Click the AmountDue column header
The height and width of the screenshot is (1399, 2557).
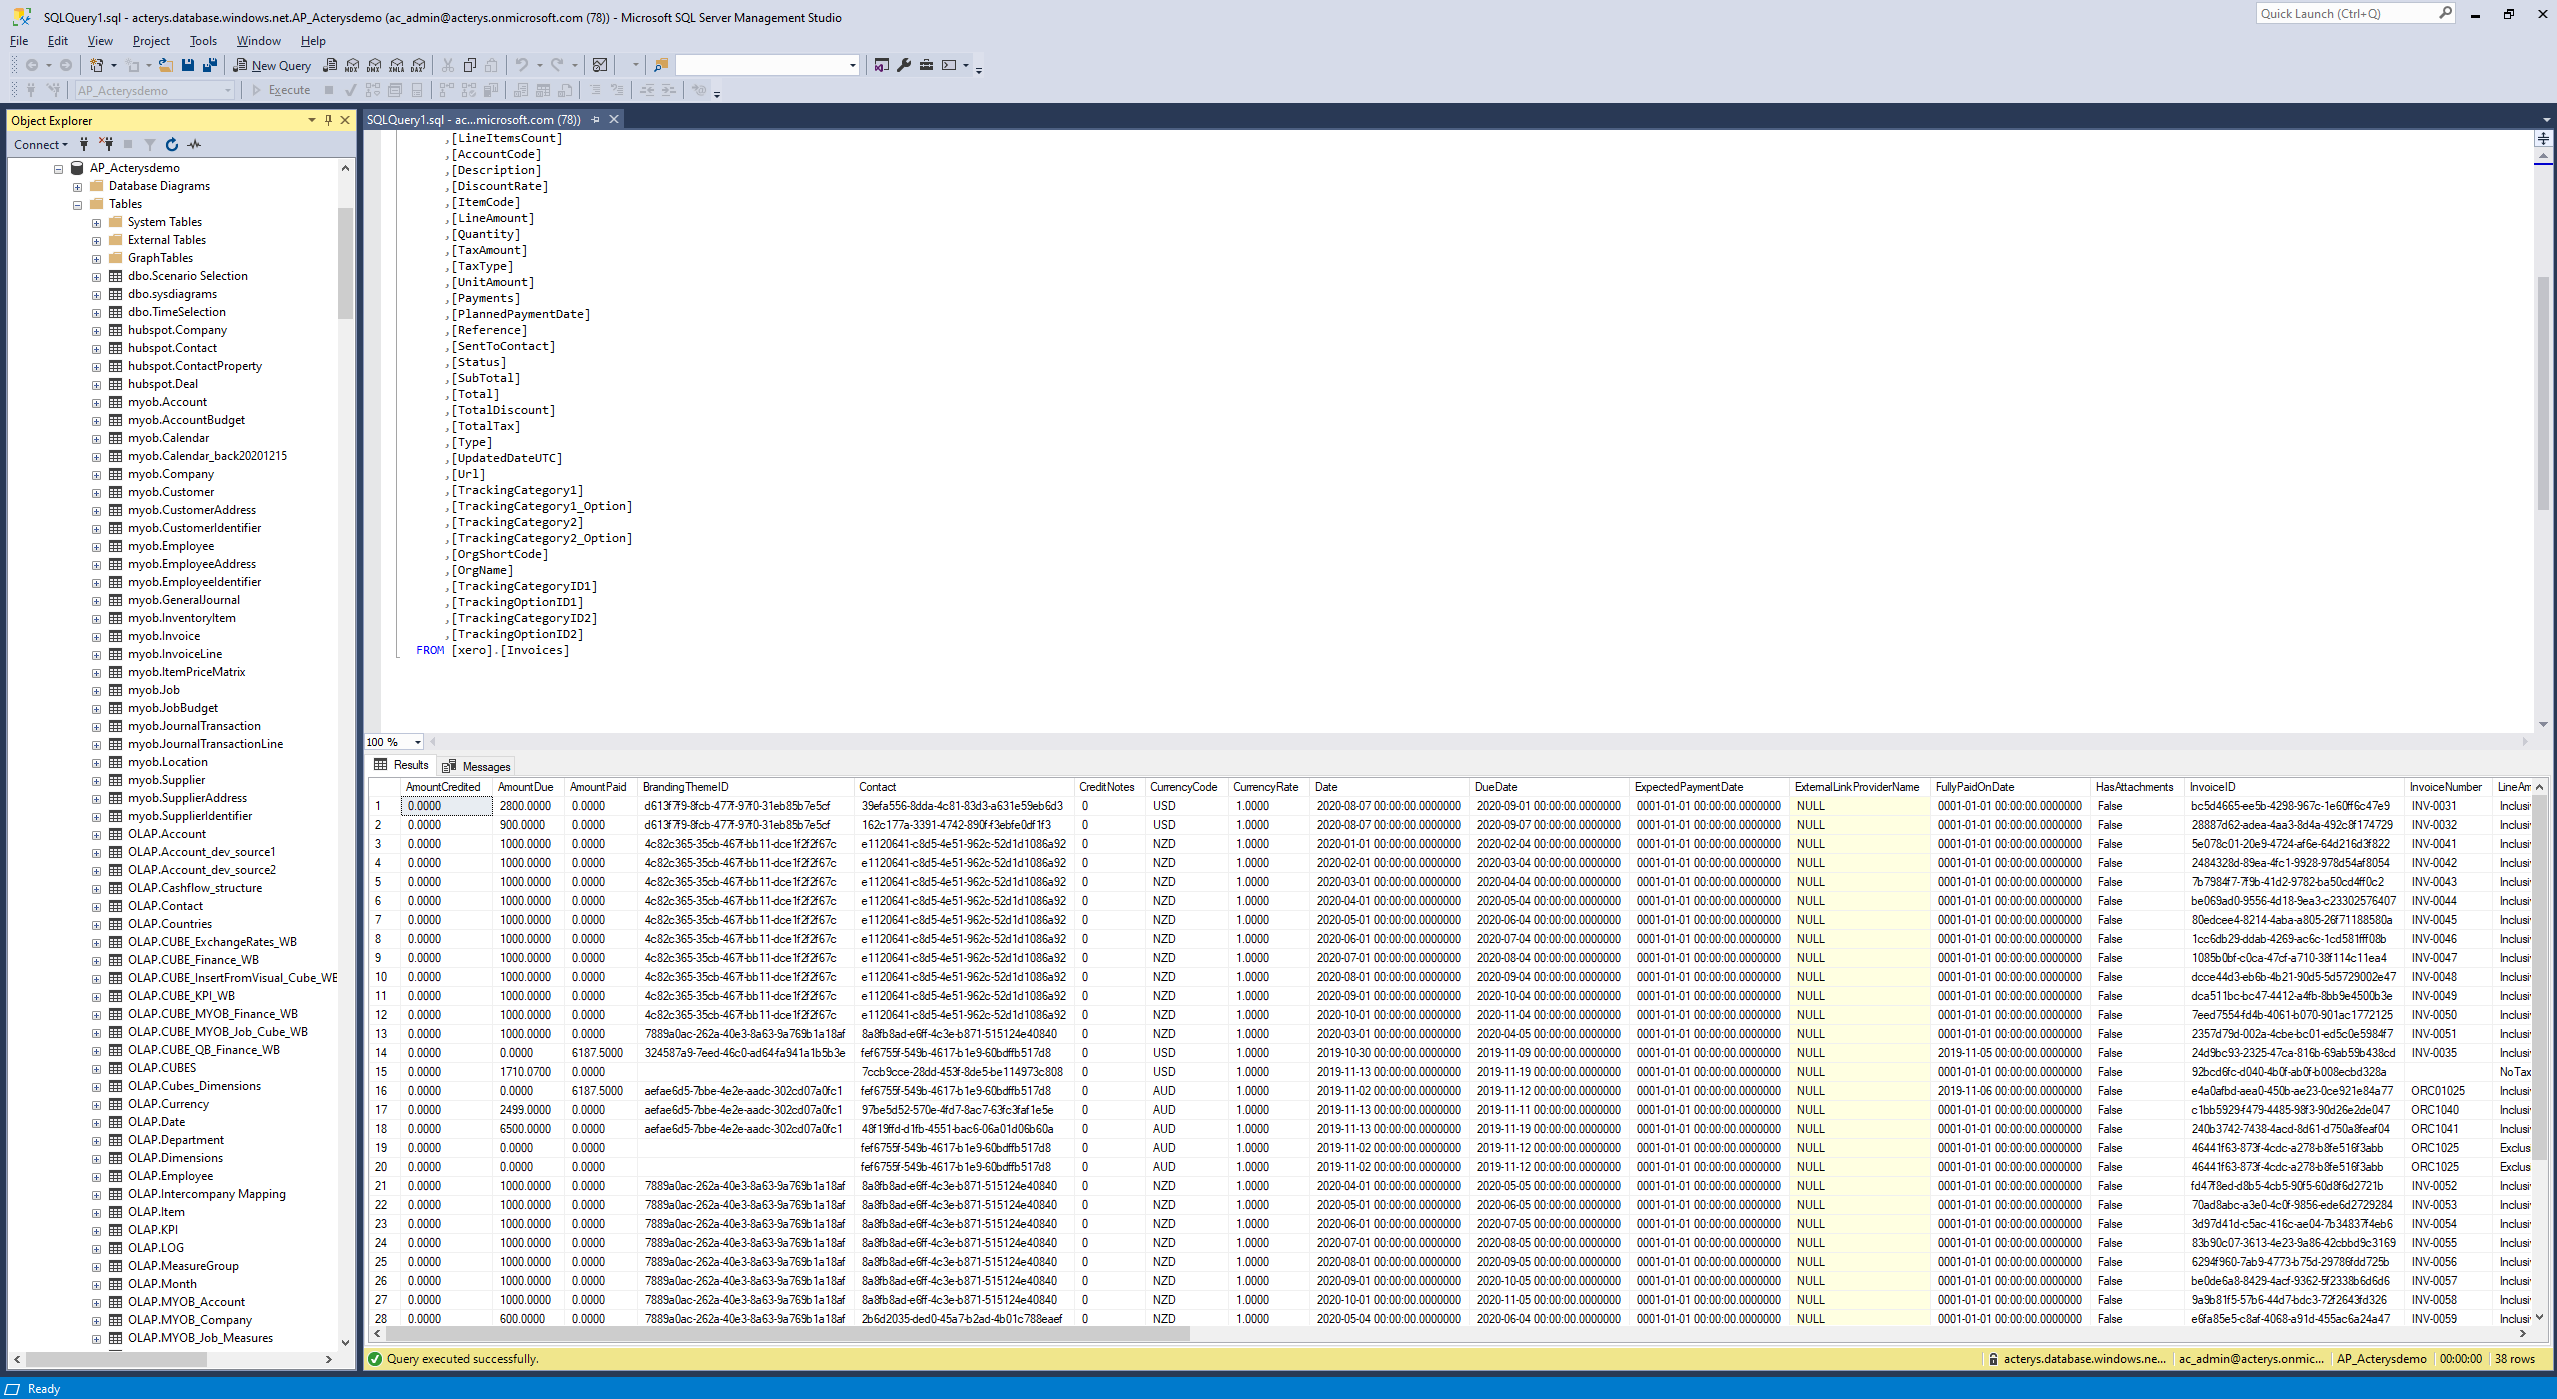pyautogui.click(x=526, y=787)
